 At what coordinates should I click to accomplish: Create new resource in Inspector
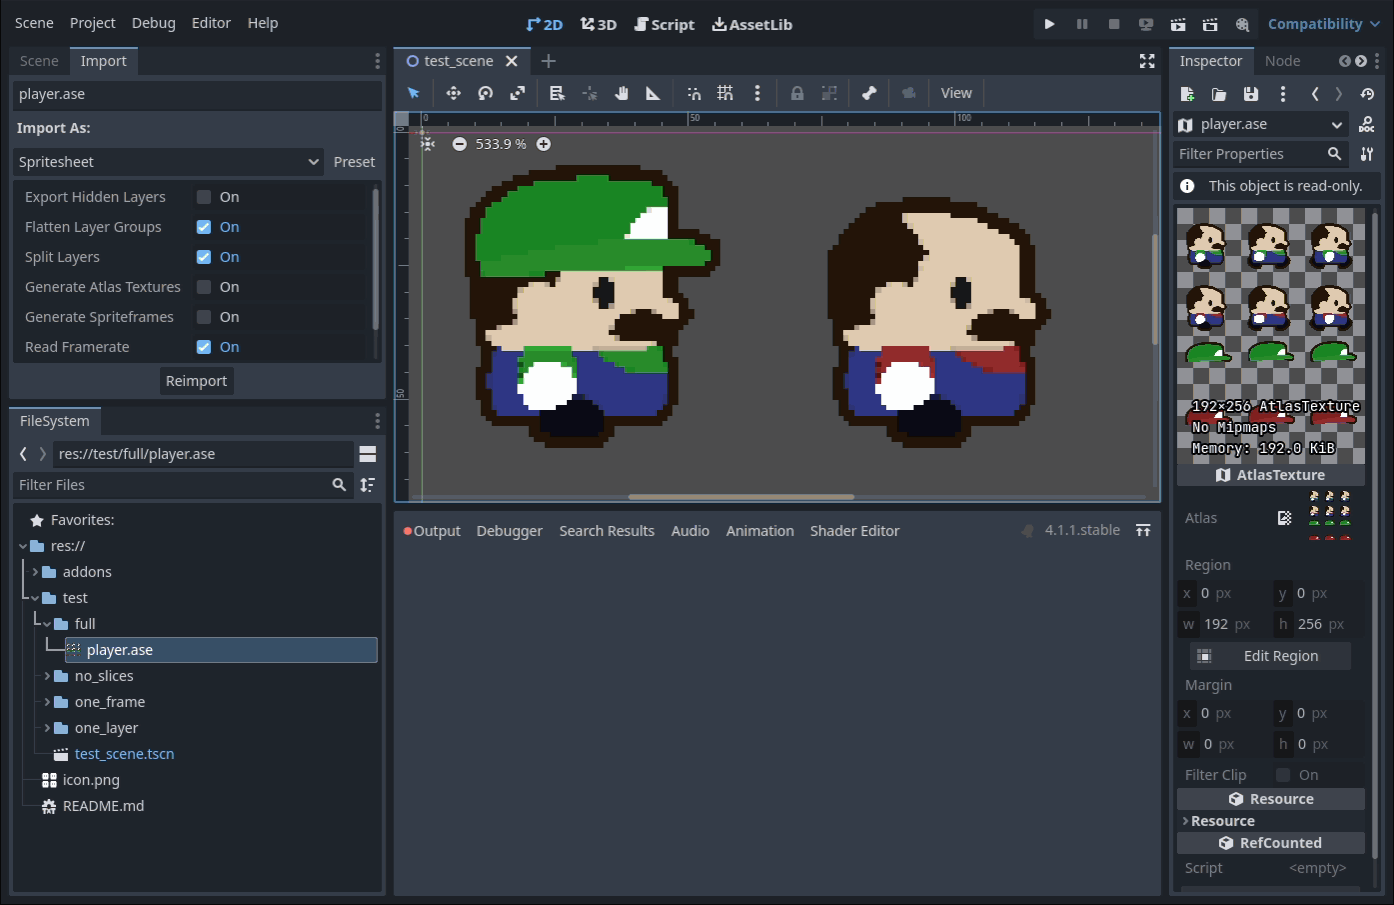(1187, 94)
